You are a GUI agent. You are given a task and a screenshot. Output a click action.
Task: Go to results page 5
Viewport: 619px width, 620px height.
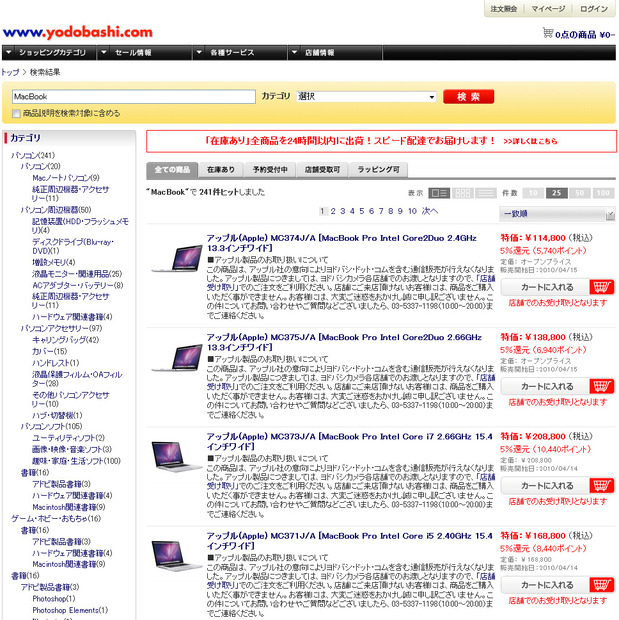362,211
